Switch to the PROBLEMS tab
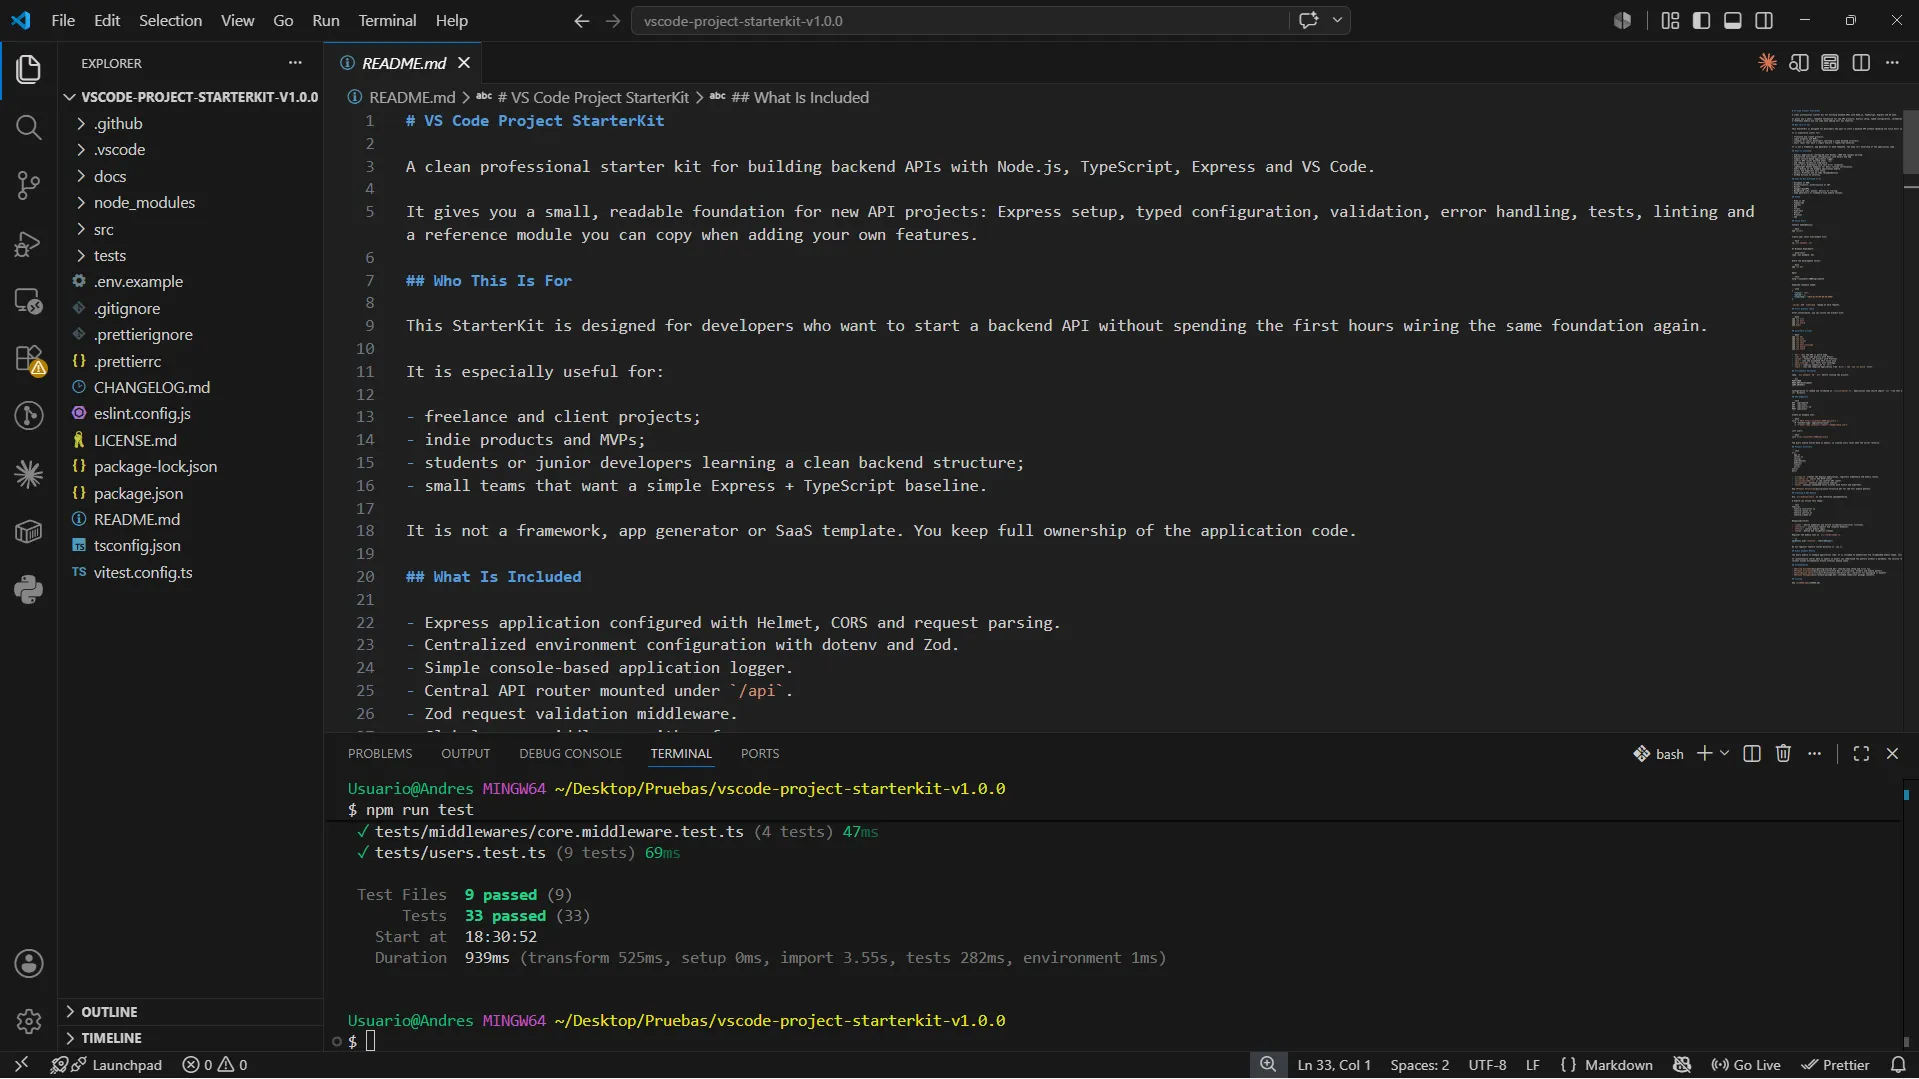This screenshot has width=1919, height=1079. point(380,754)
